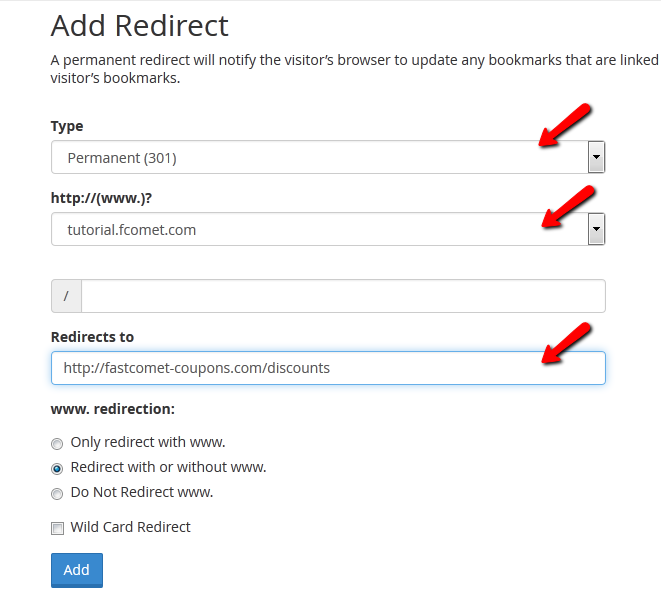Focus the empty path field after slash
This screenshot has height=598, width=661.
tap(342, 296)
